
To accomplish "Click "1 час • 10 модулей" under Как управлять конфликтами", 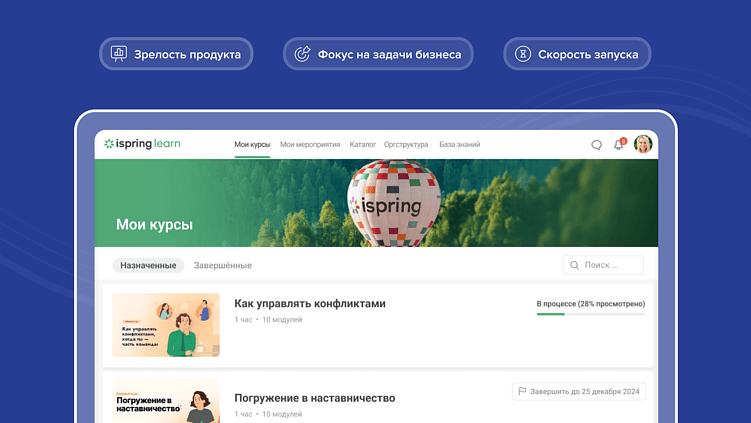I will tap(268, 320).
